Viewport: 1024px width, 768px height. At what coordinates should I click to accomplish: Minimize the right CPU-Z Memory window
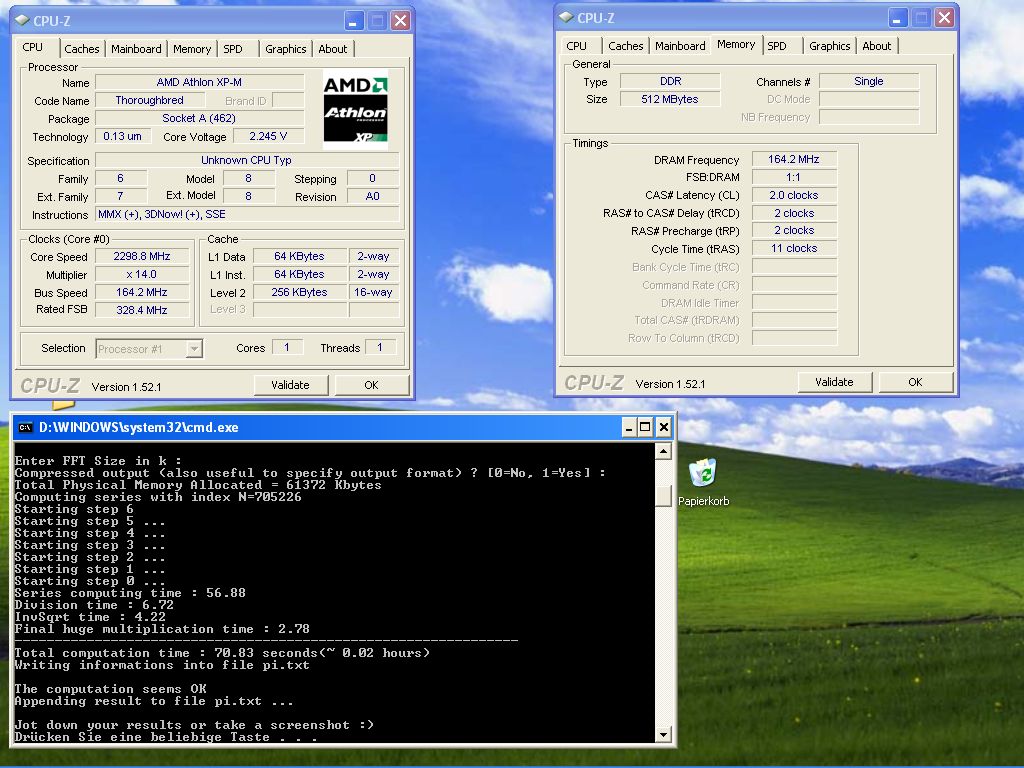897,18
